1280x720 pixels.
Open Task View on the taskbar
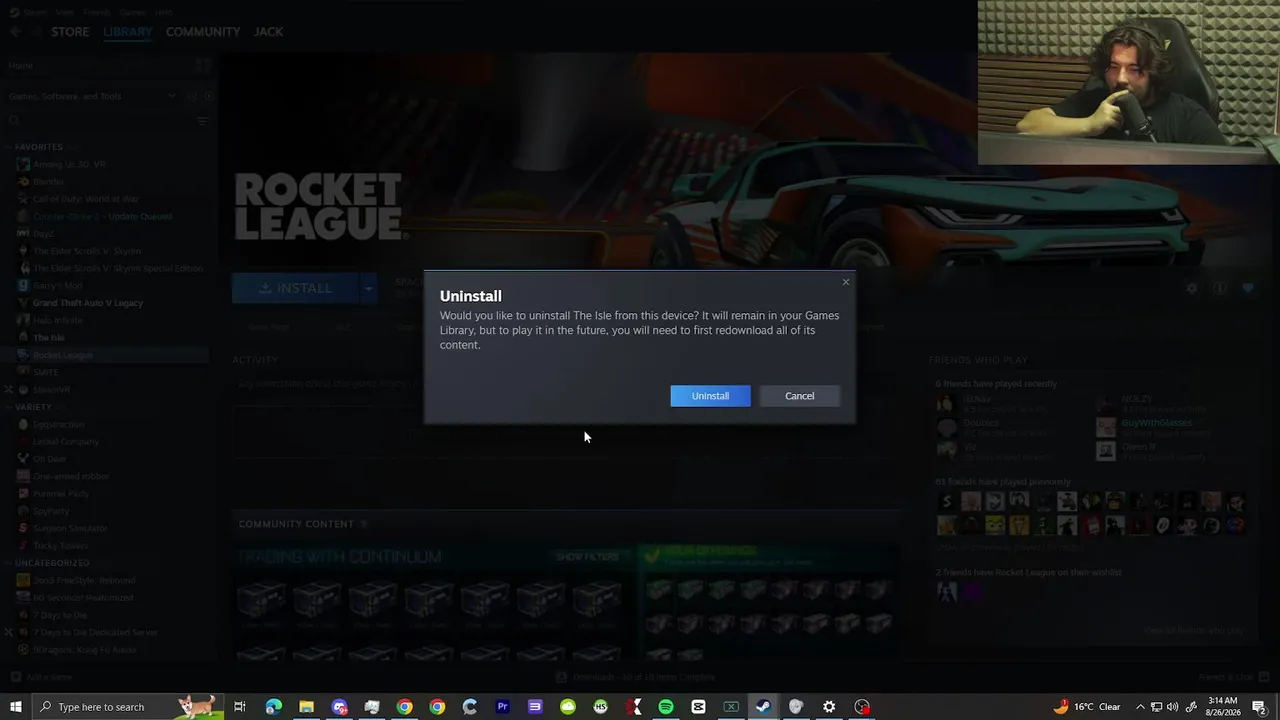pyautogui.click(x=240, y=707)
